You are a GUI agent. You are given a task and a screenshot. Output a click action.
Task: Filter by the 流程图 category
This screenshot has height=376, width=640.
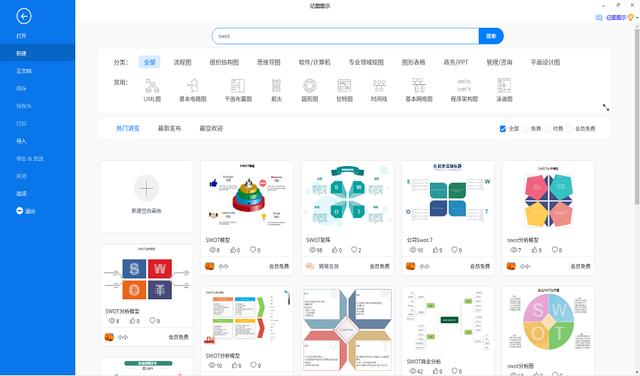pyautogui.click(x=182, y=62)
